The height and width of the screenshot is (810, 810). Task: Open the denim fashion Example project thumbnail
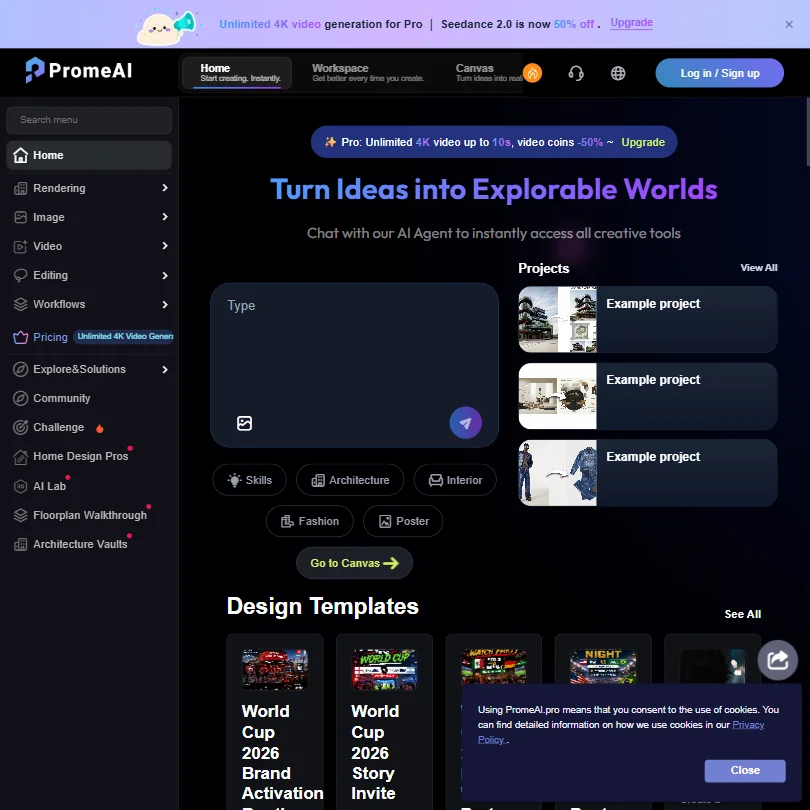click(557, 473)
